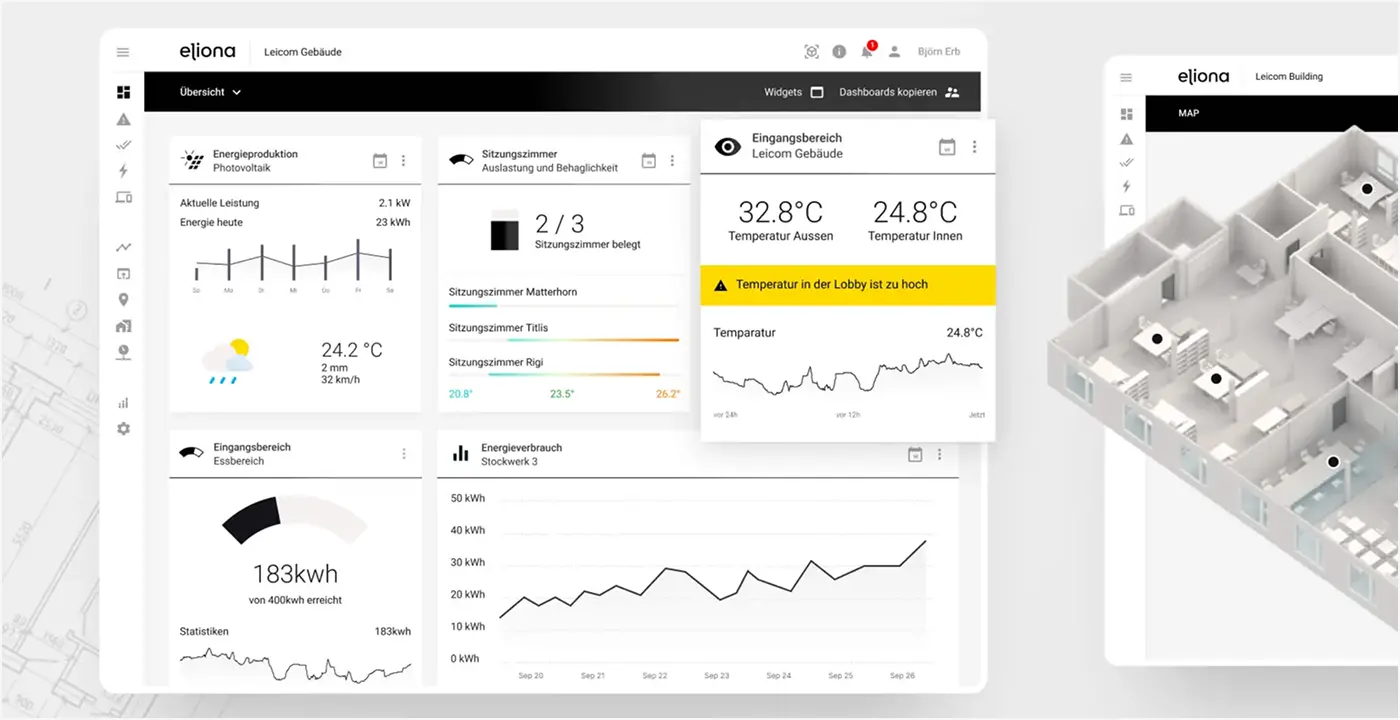This screenshot has width=1400, height=720.
Task: Expand the Übersicht dashboard dropdown
Action: (x=210, y=92)
